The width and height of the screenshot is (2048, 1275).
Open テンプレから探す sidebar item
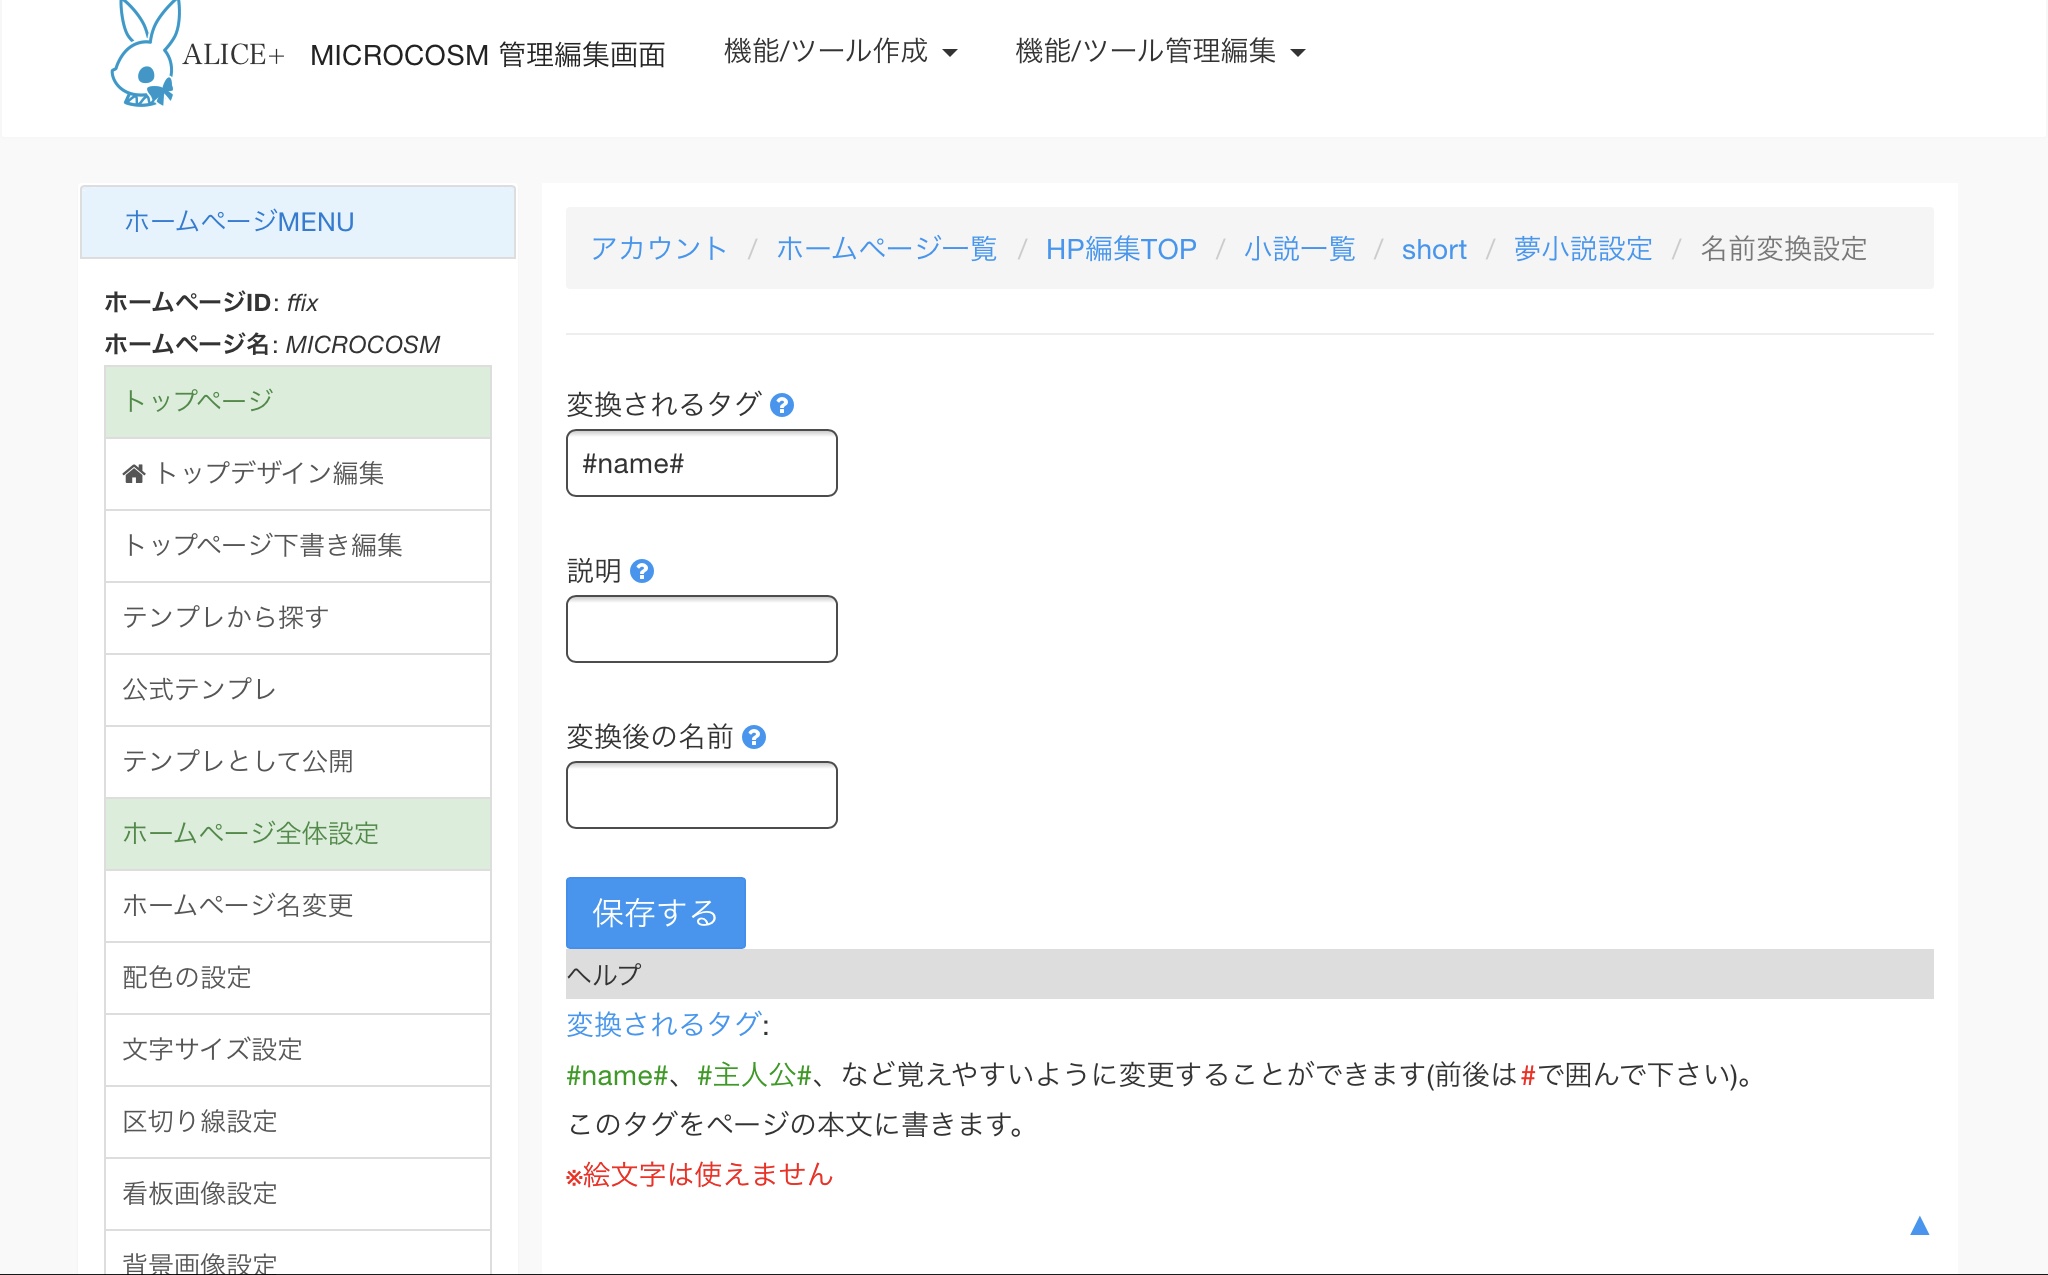point(226,617)
